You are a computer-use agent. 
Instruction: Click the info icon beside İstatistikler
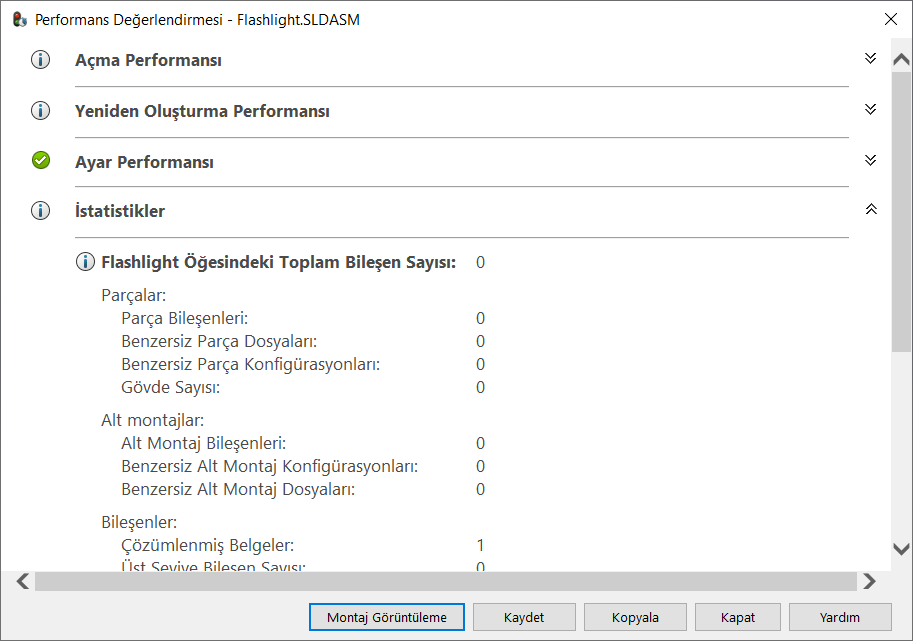pos(41,211)
